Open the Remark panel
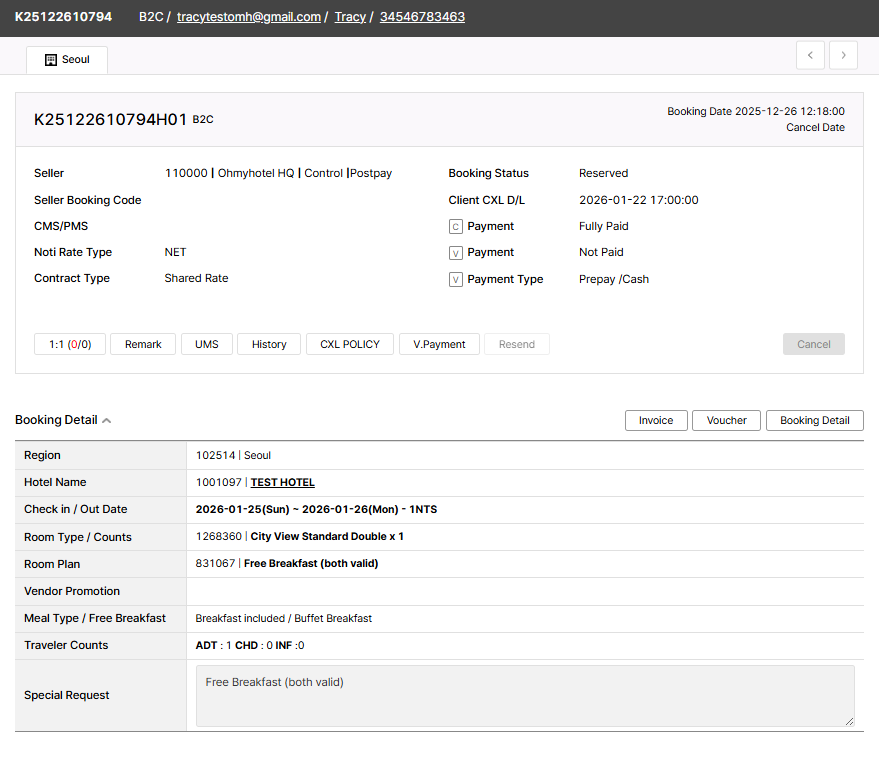This screenshot has width=879, height=766. tap(143, 344)
